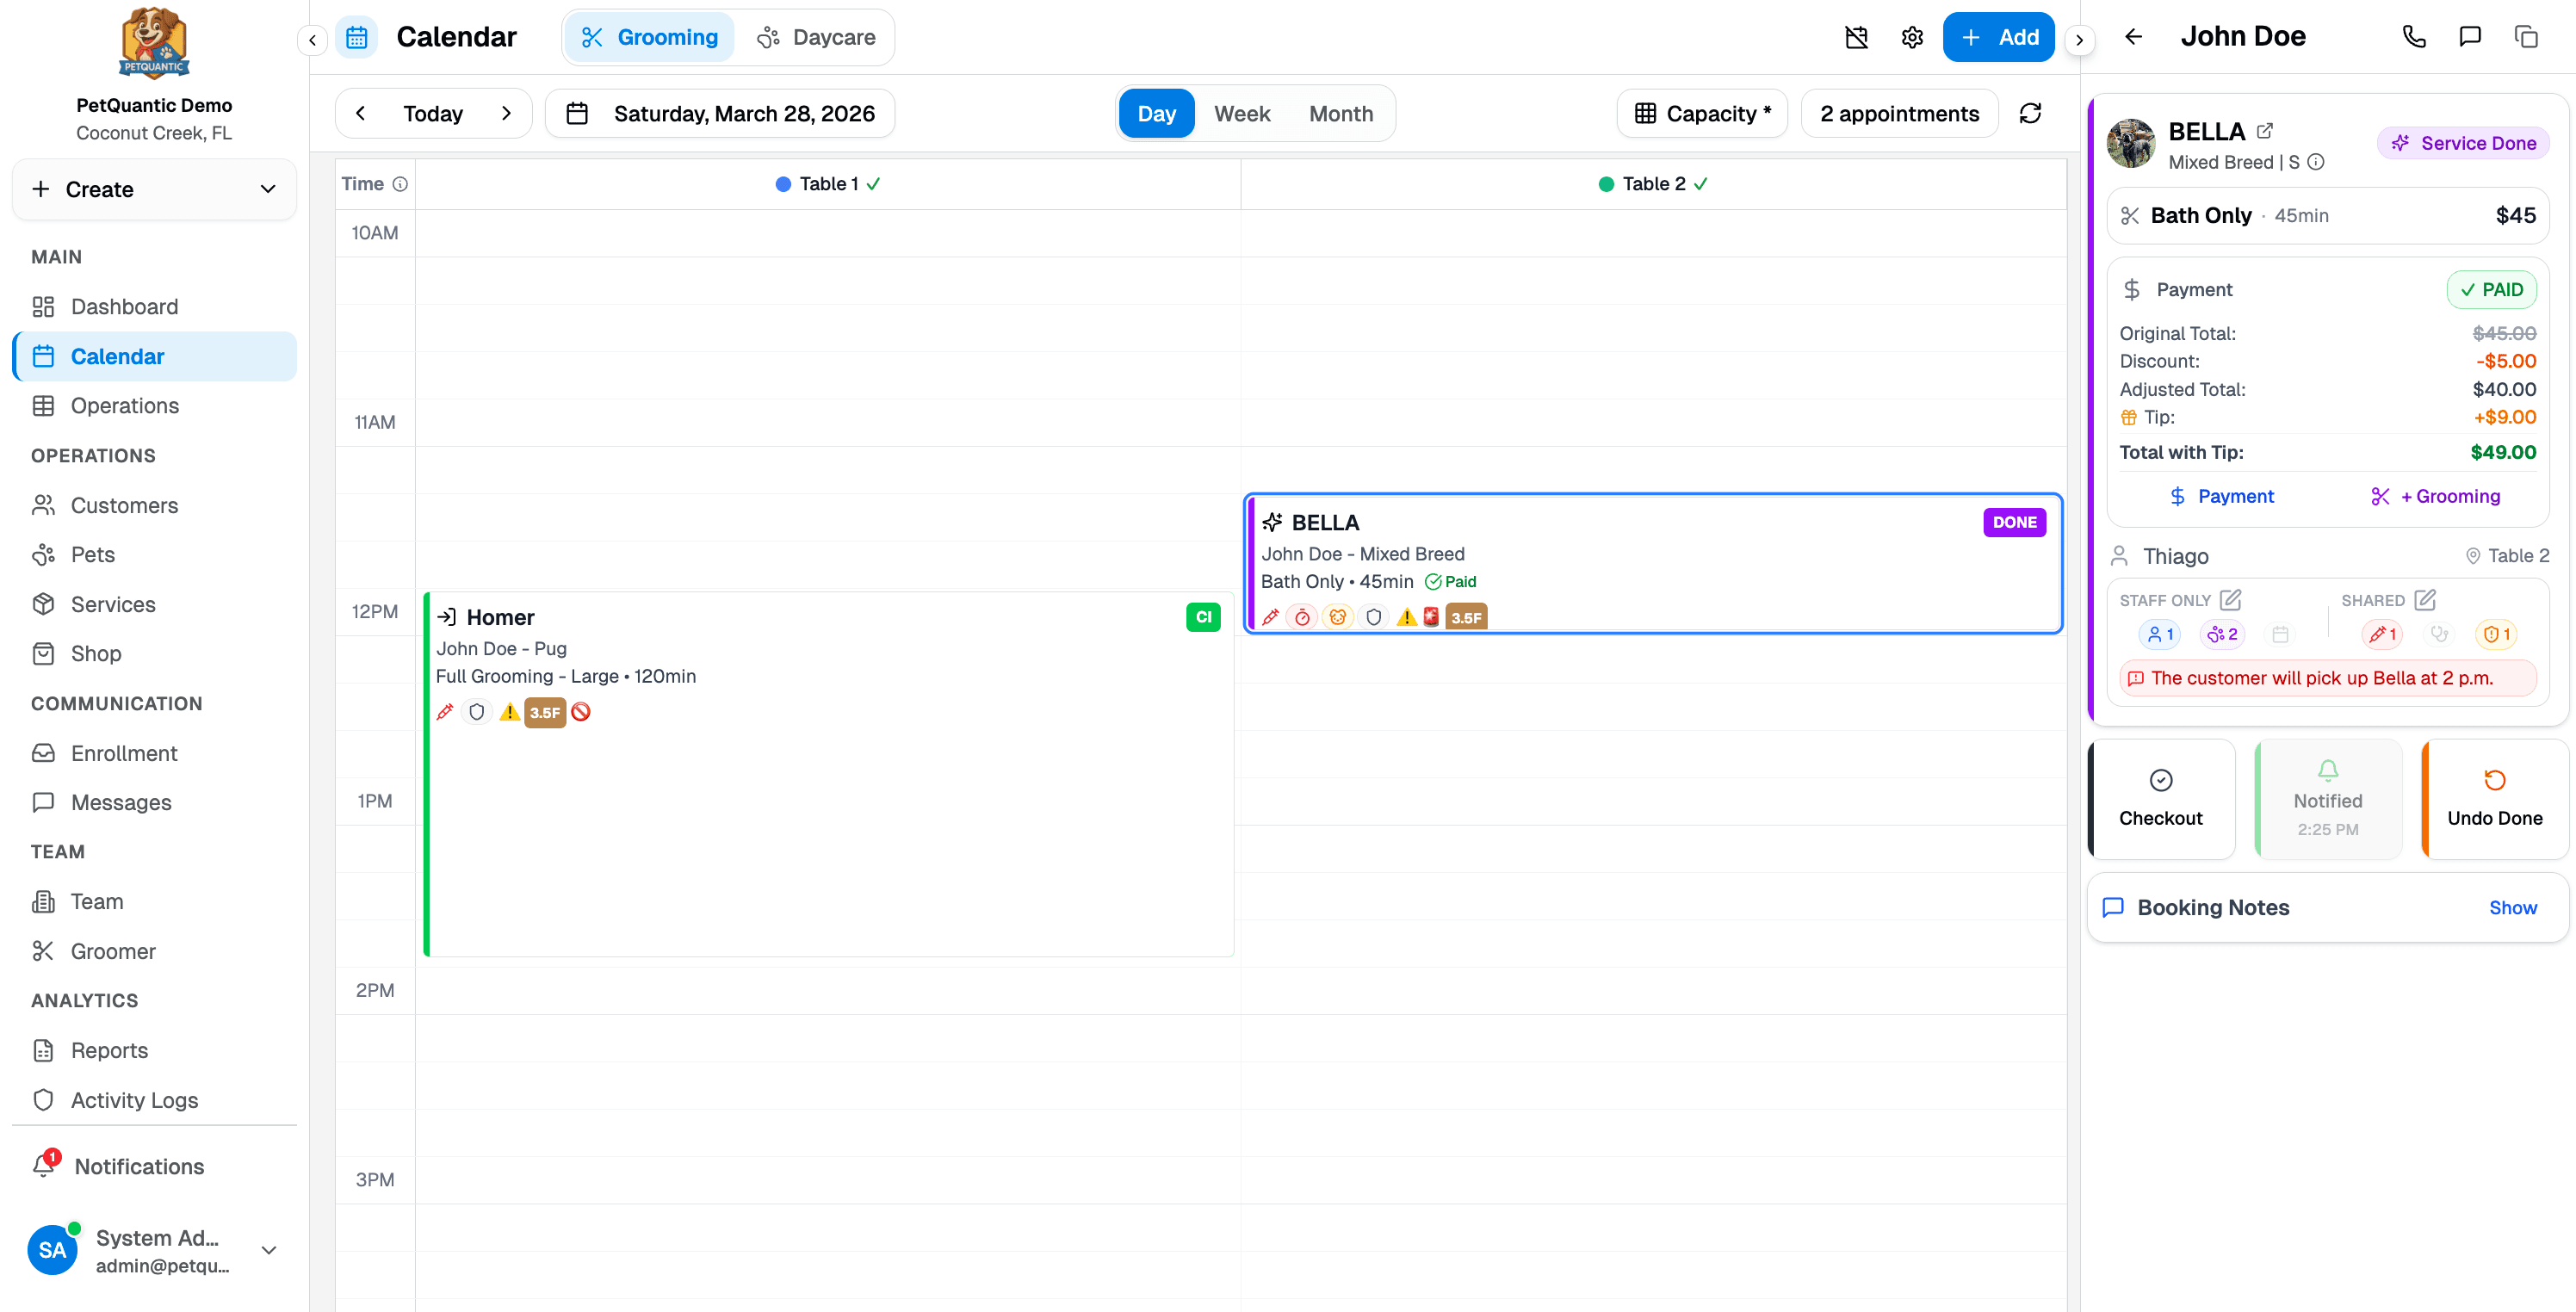Click the Undo Done button
The width and height of the screenshot is (2576, 1312).
coord(2494,799)
